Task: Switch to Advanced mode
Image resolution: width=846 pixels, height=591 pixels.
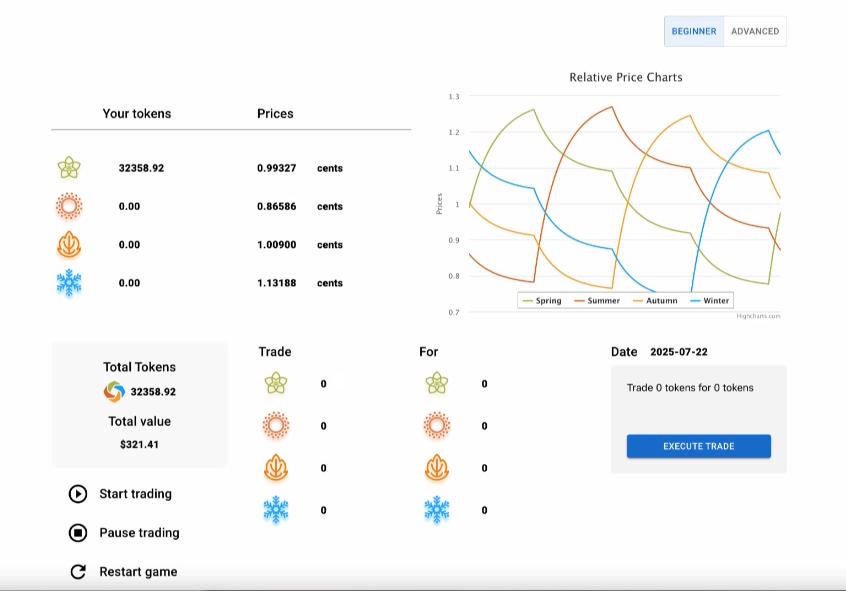Action: tap(755, 31)
